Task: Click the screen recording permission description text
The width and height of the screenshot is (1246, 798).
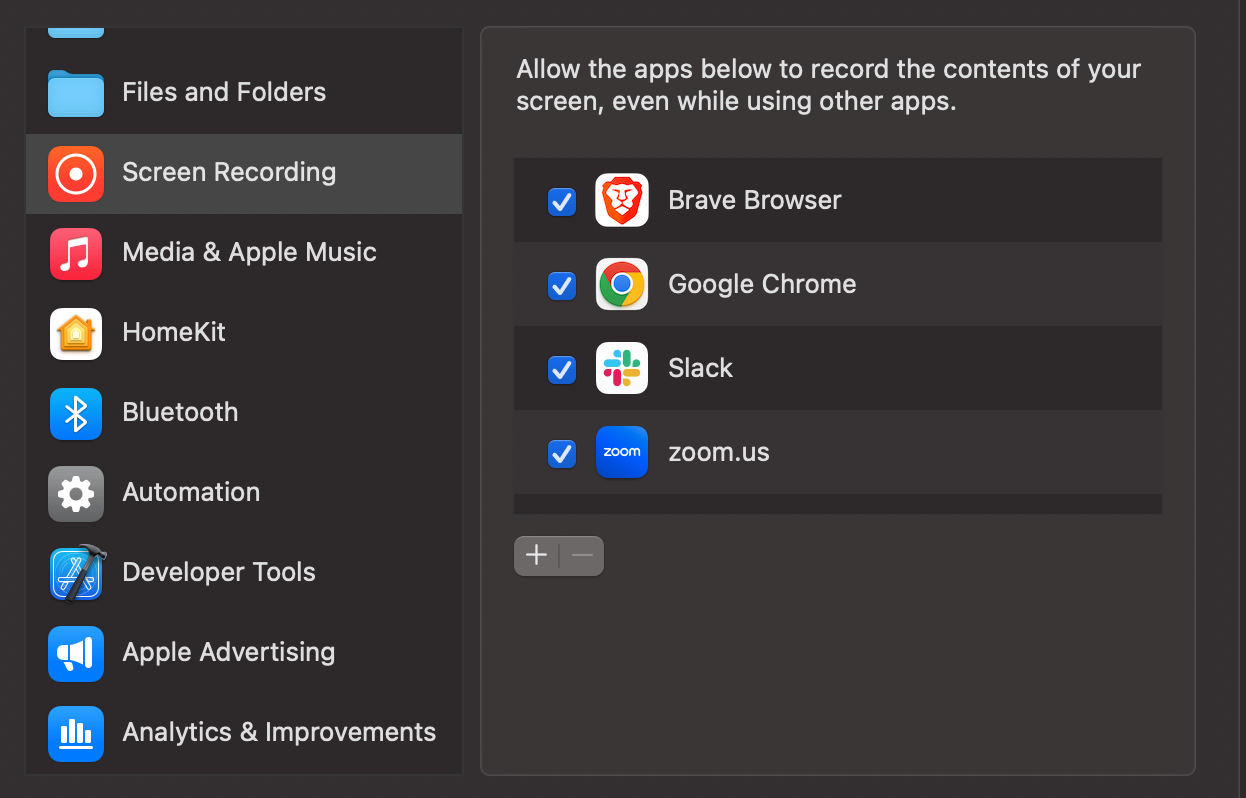Action: pos(829,86)
